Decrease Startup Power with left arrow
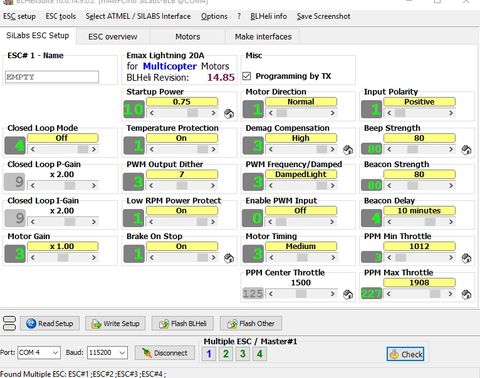Image resolution: width=480 pixels, height=378 pixels. 152,113
